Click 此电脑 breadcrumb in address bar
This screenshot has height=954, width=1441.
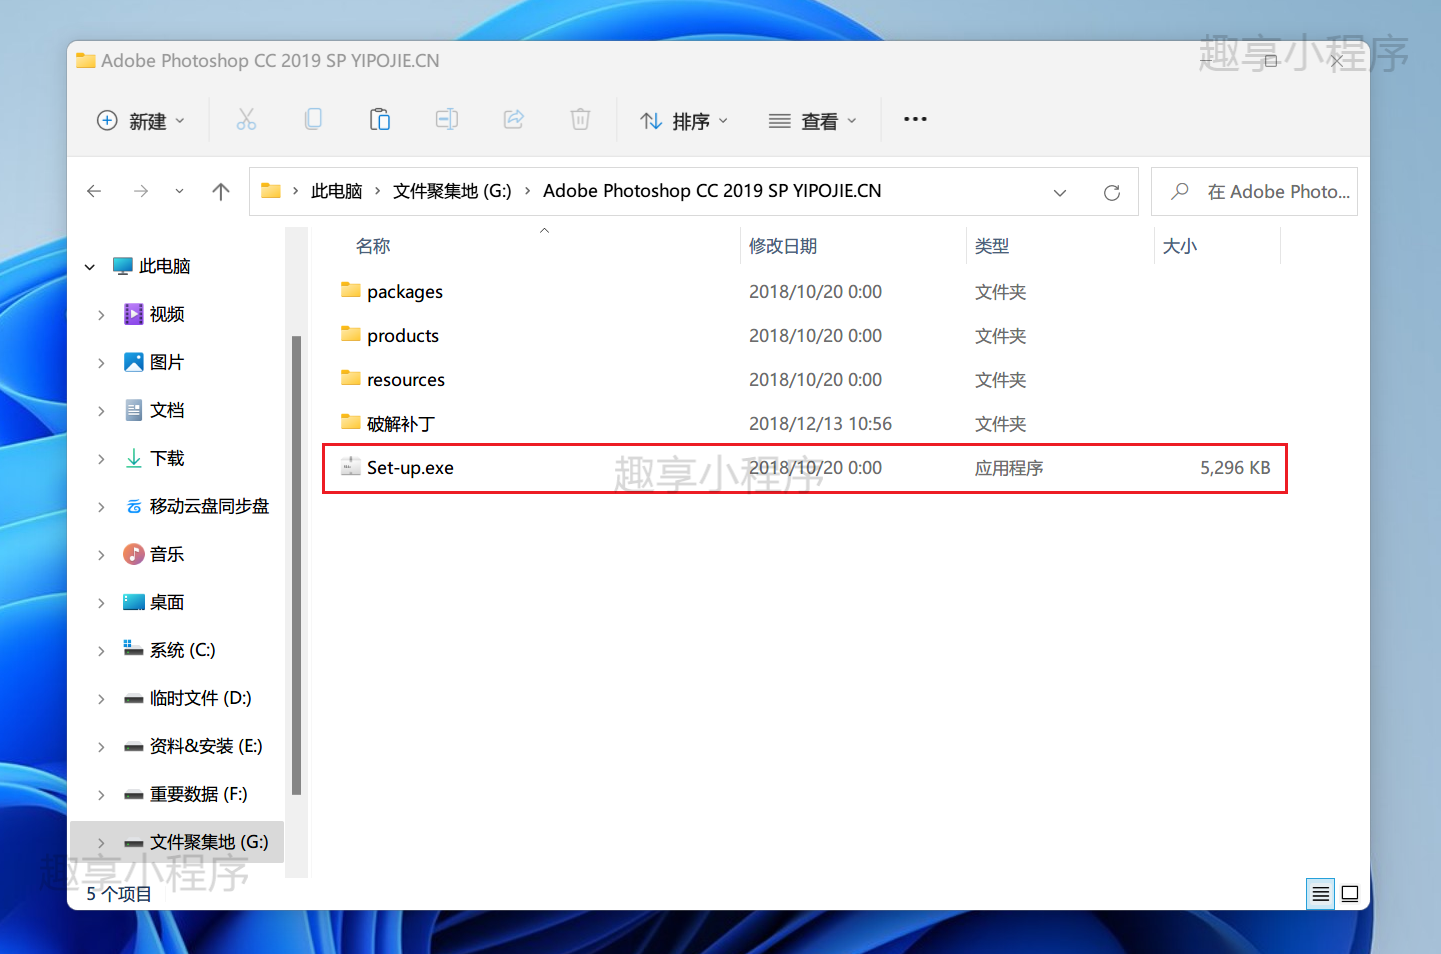click(336, 191)
